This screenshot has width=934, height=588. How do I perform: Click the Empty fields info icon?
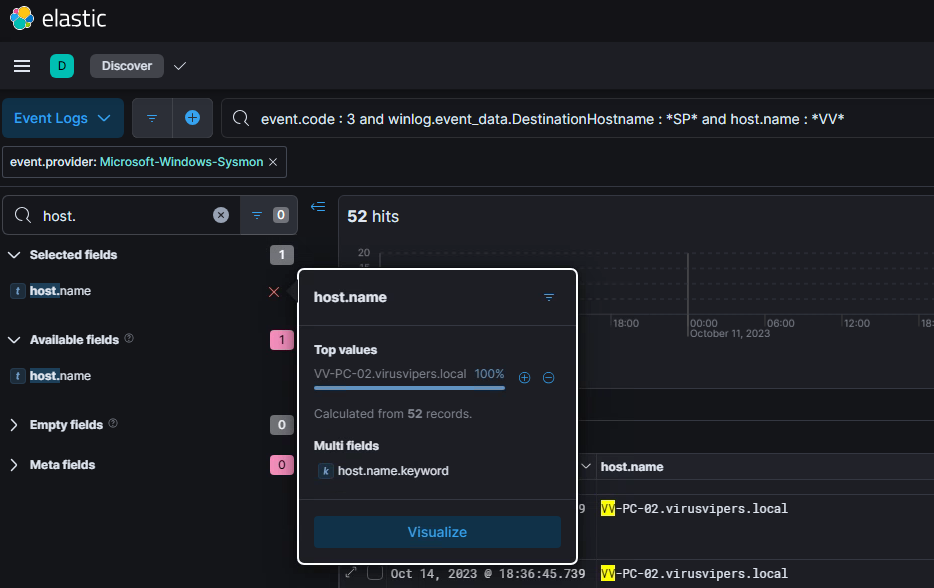(x=113, y=423)
